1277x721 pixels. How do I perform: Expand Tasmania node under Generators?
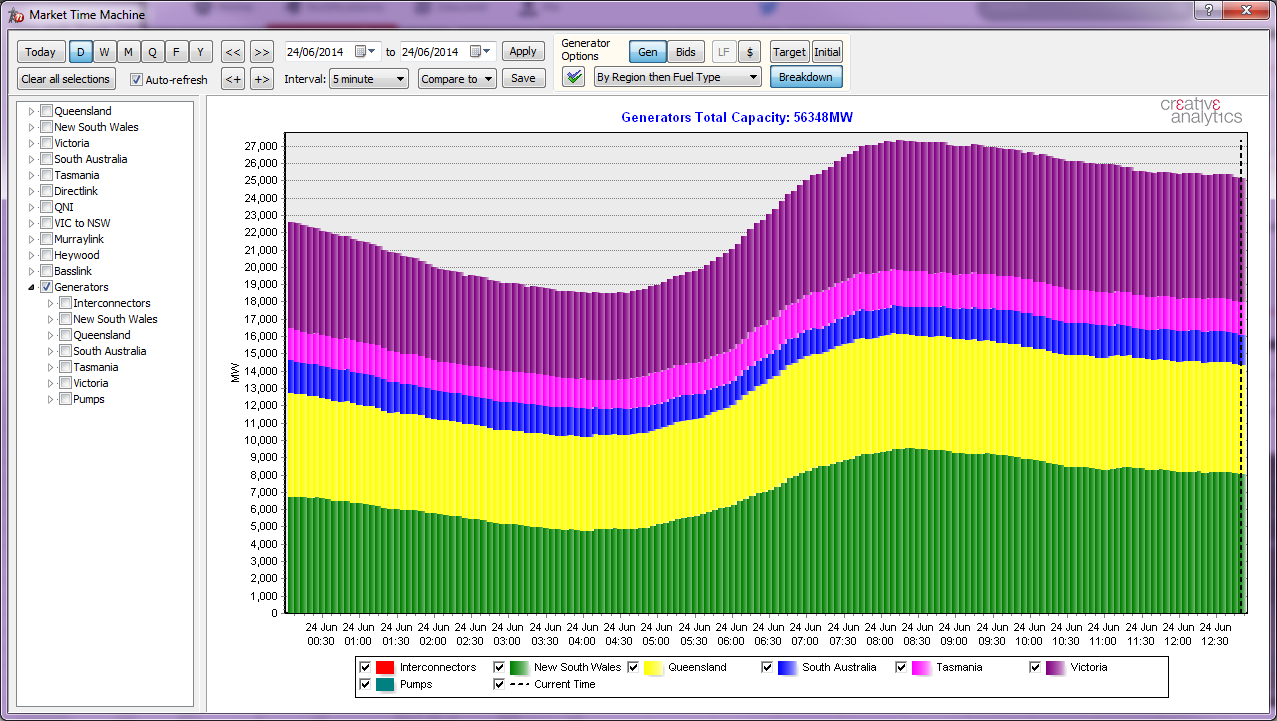click(50, 367)
